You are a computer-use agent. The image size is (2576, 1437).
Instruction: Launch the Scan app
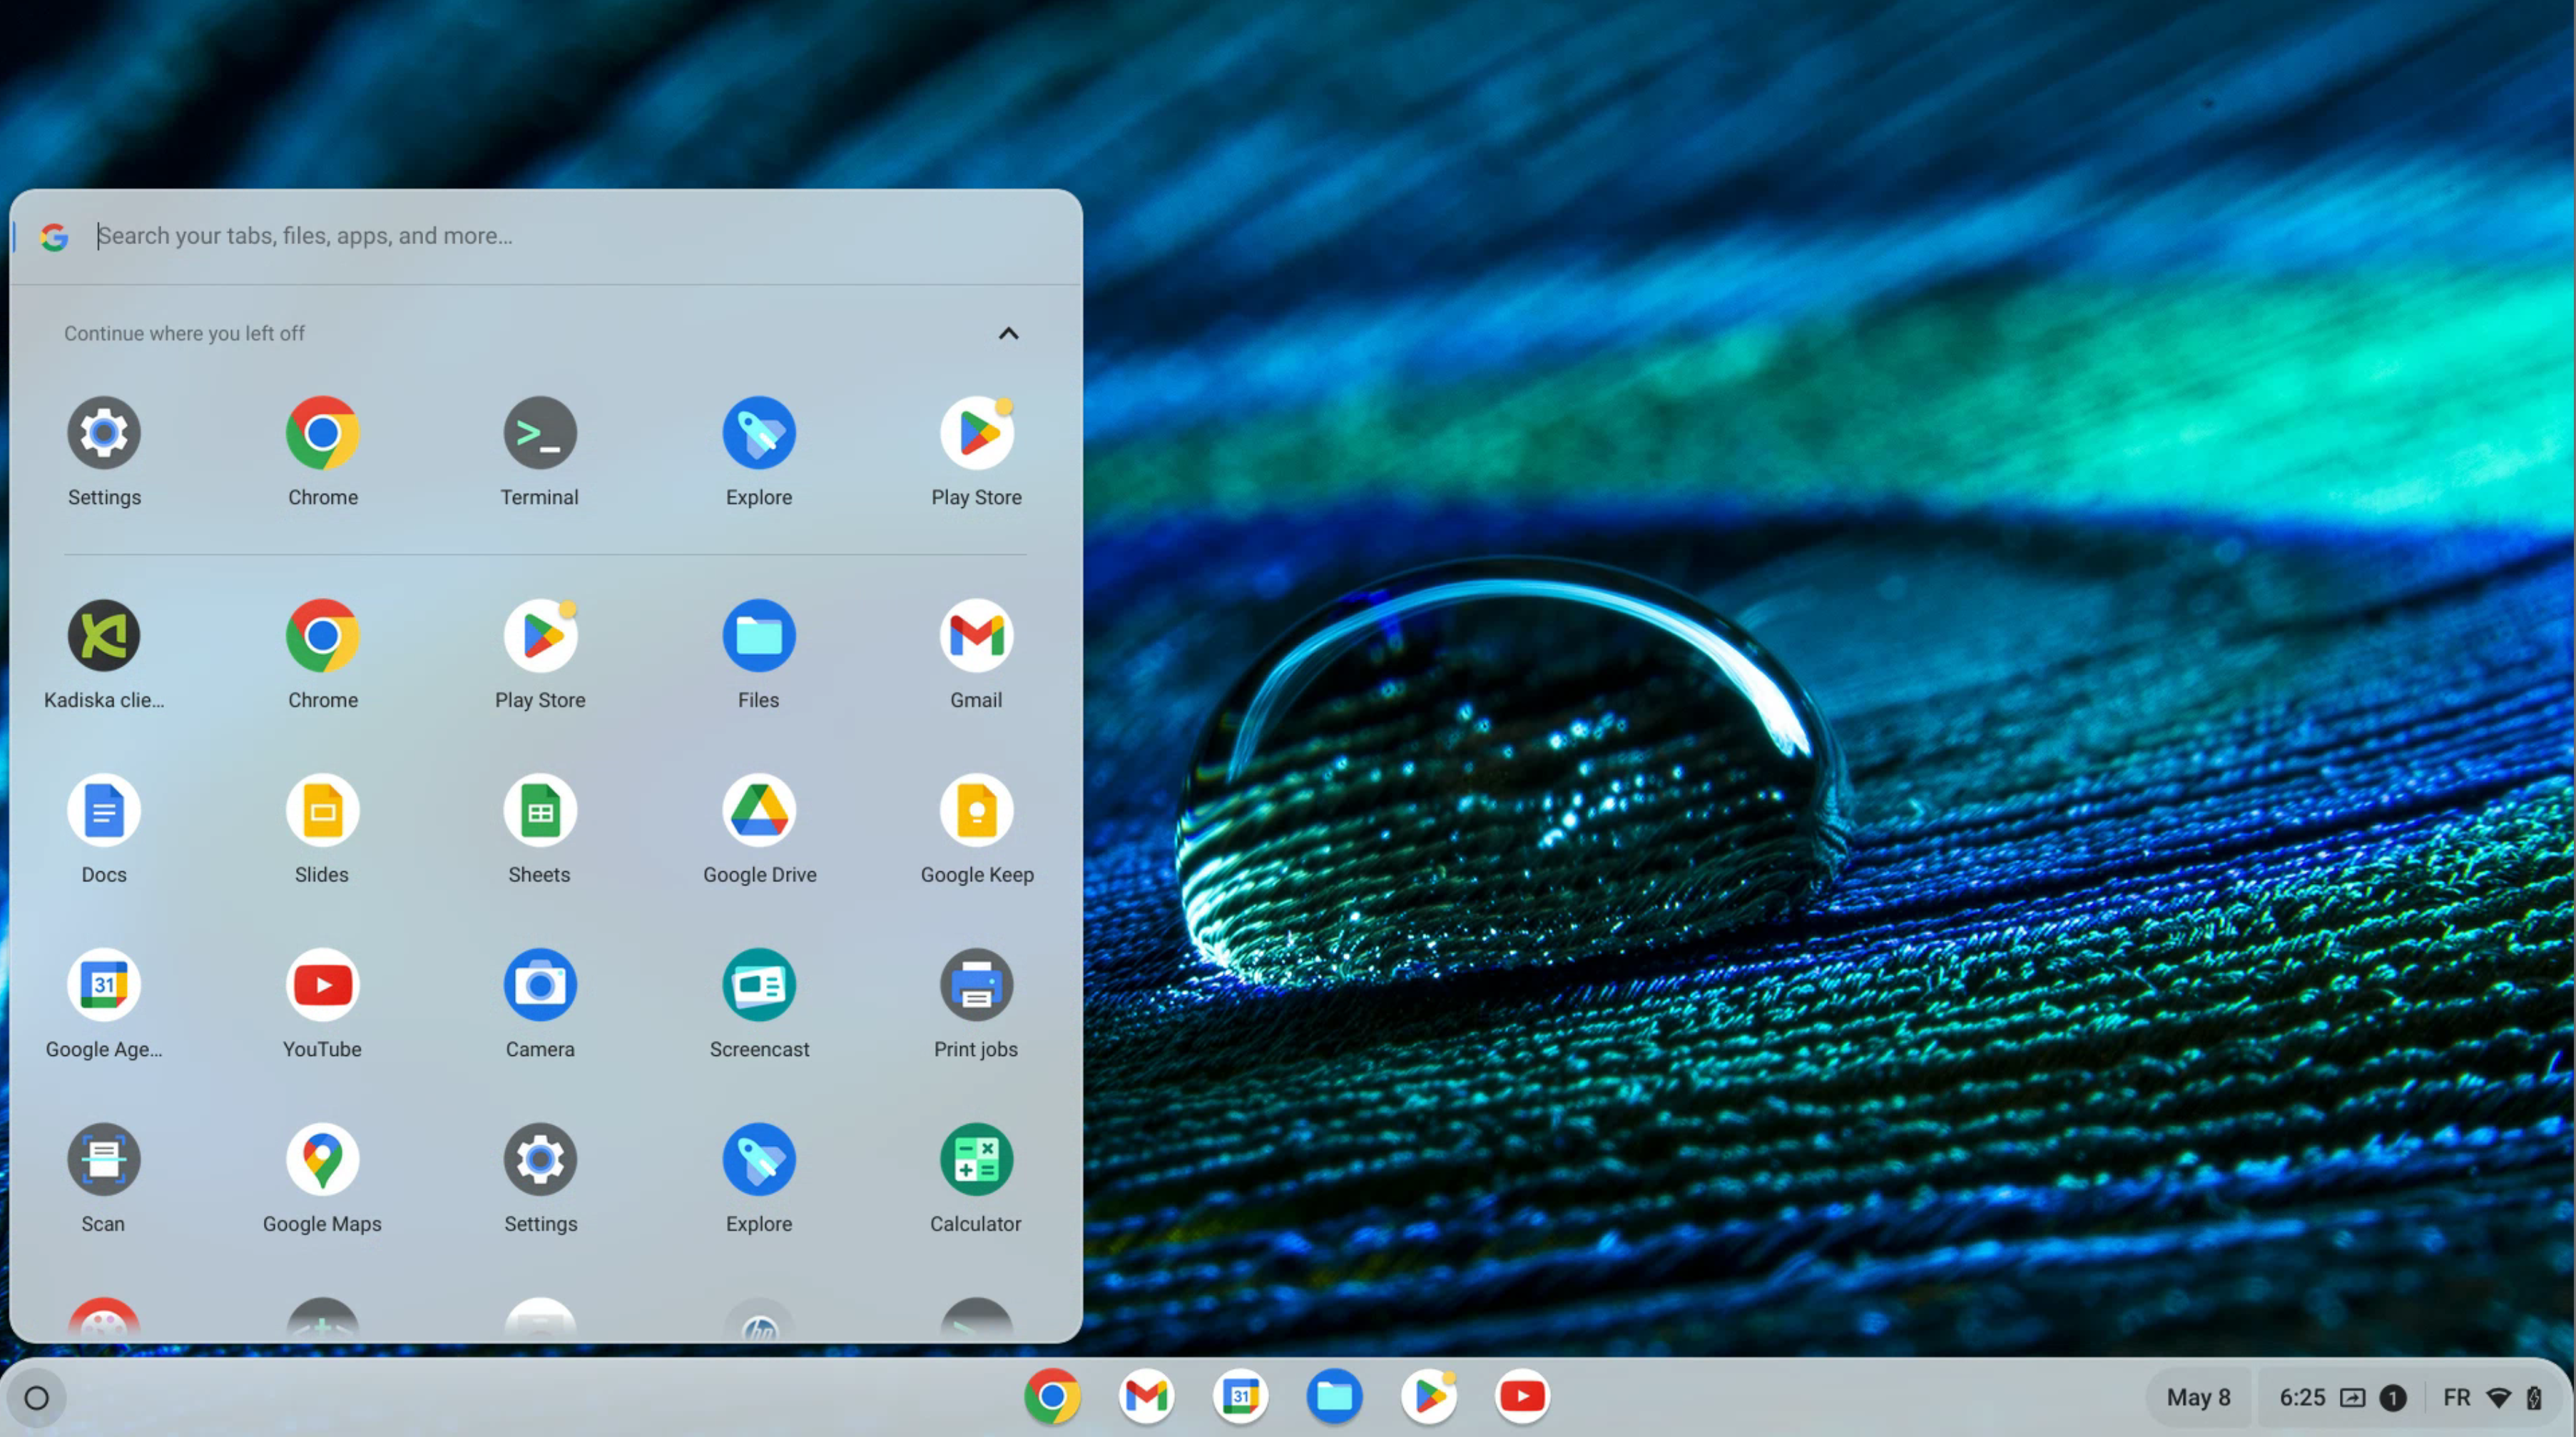click(x=104, y=1160)
